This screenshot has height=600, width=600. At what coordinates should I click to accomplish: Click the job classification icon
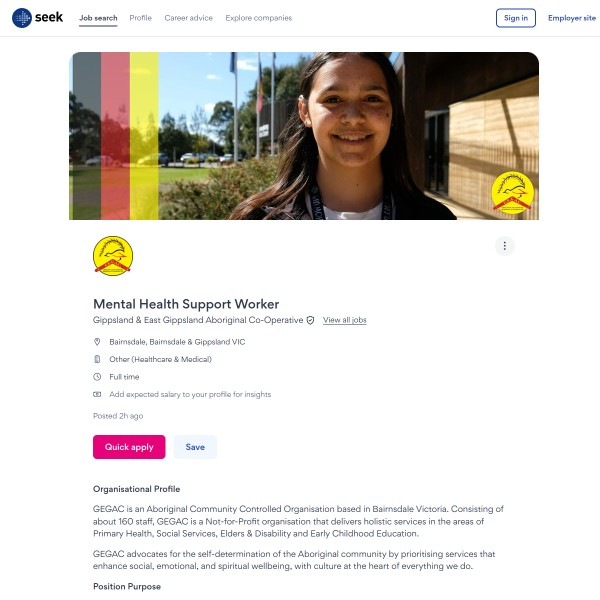coord(97,359)
